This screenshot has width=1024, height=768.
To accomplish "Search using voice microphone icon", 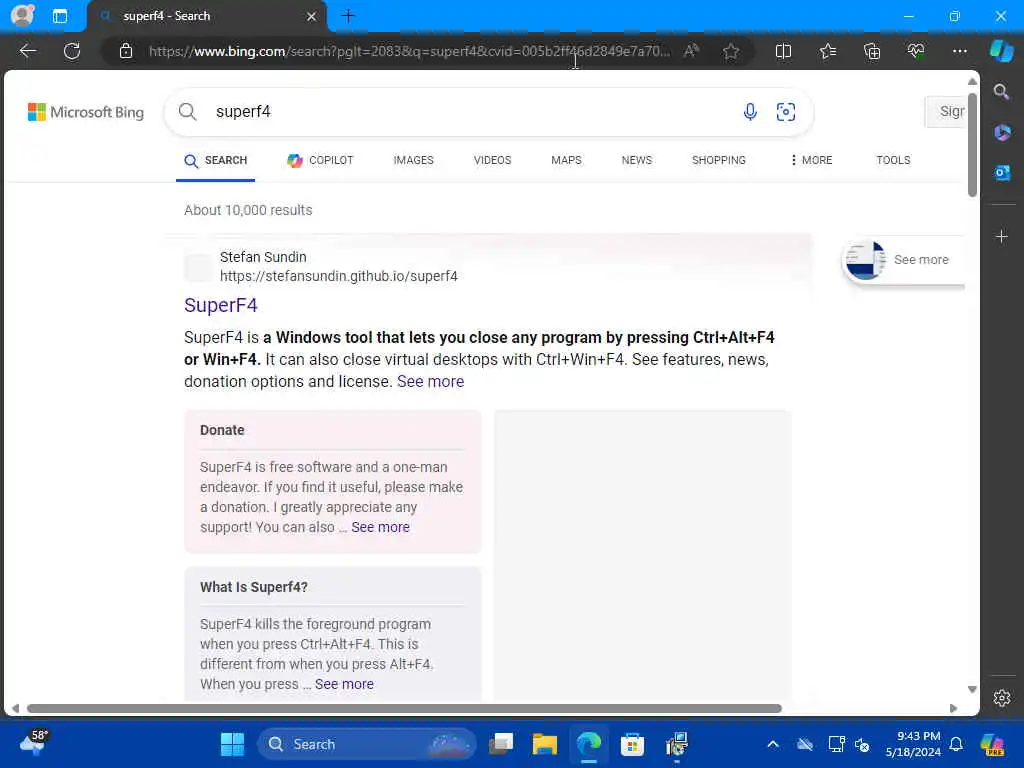I will coord(750,112).
